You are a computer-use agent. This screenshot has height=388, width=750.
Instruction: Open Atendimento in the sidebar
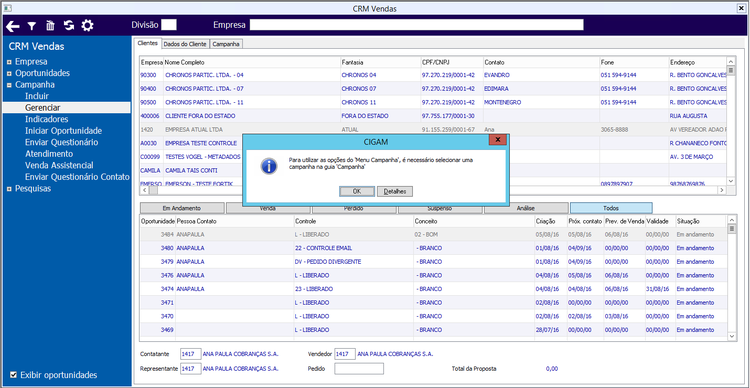[x=49, y=154]
